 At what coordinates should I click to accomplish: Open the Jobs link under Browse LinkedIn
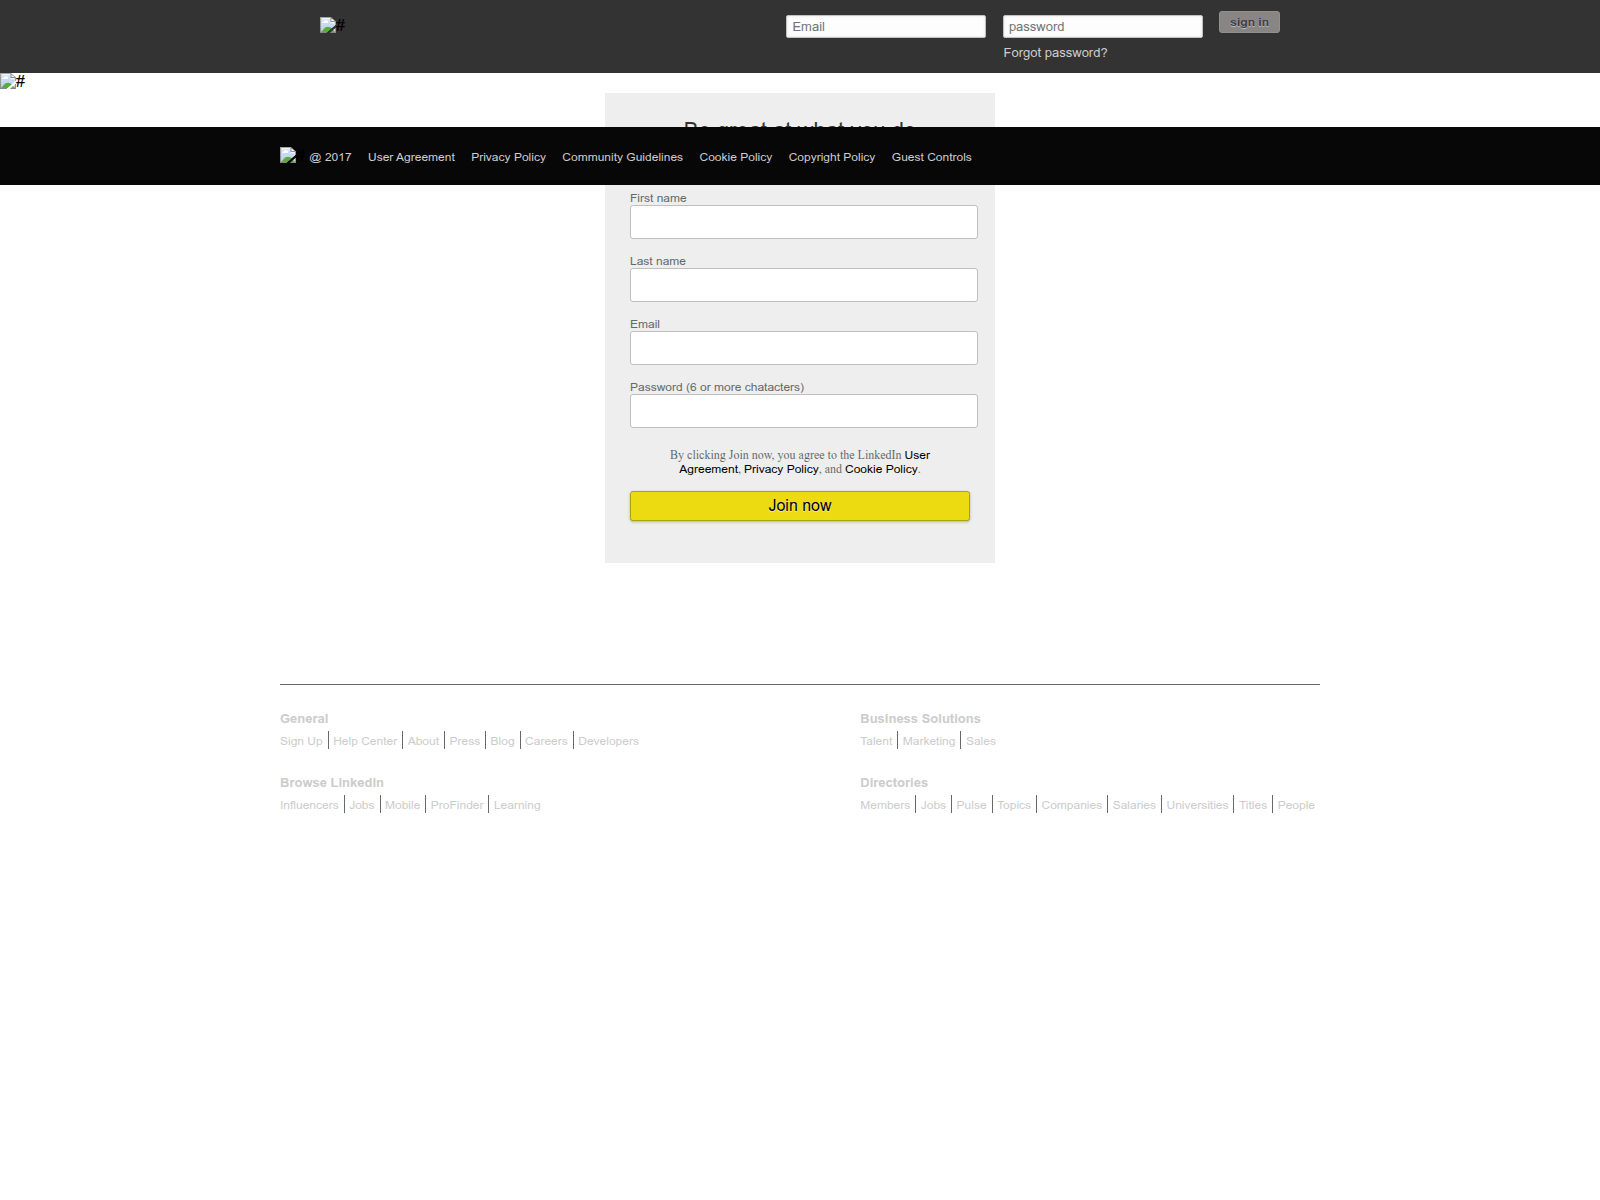362,805
